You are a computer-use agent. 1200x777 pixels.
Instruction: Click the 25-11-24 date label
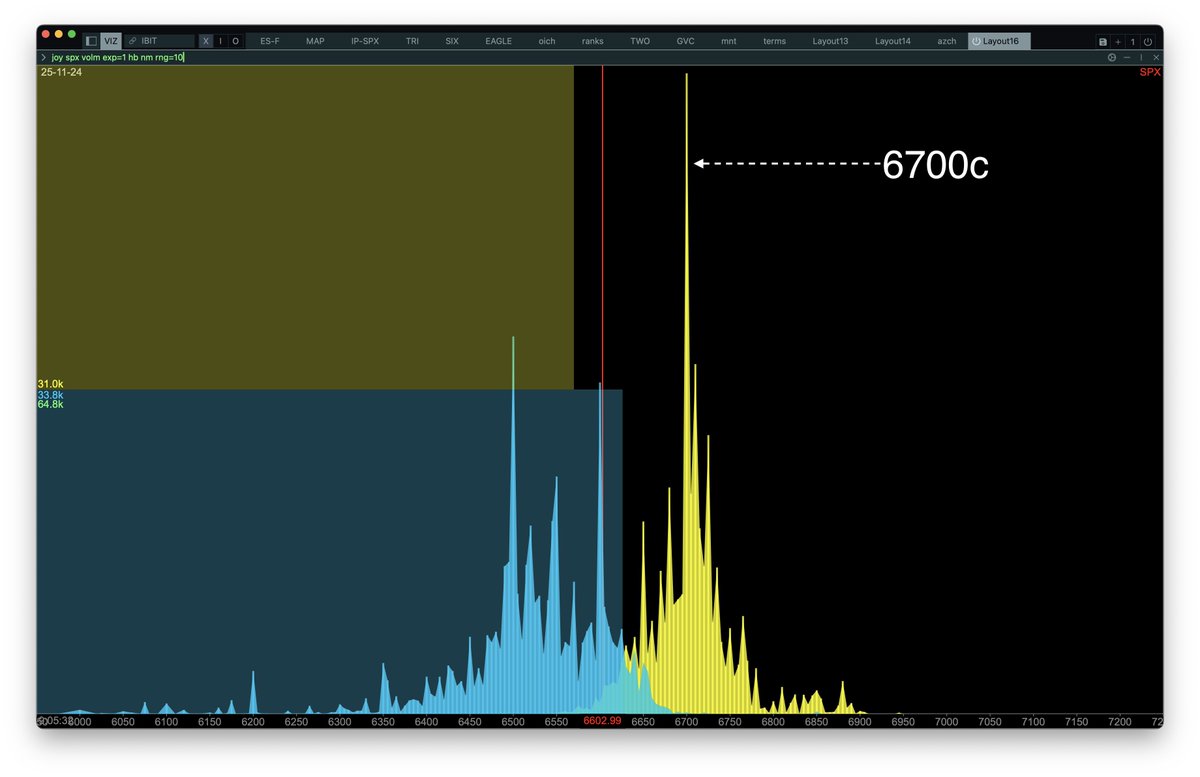62,72
